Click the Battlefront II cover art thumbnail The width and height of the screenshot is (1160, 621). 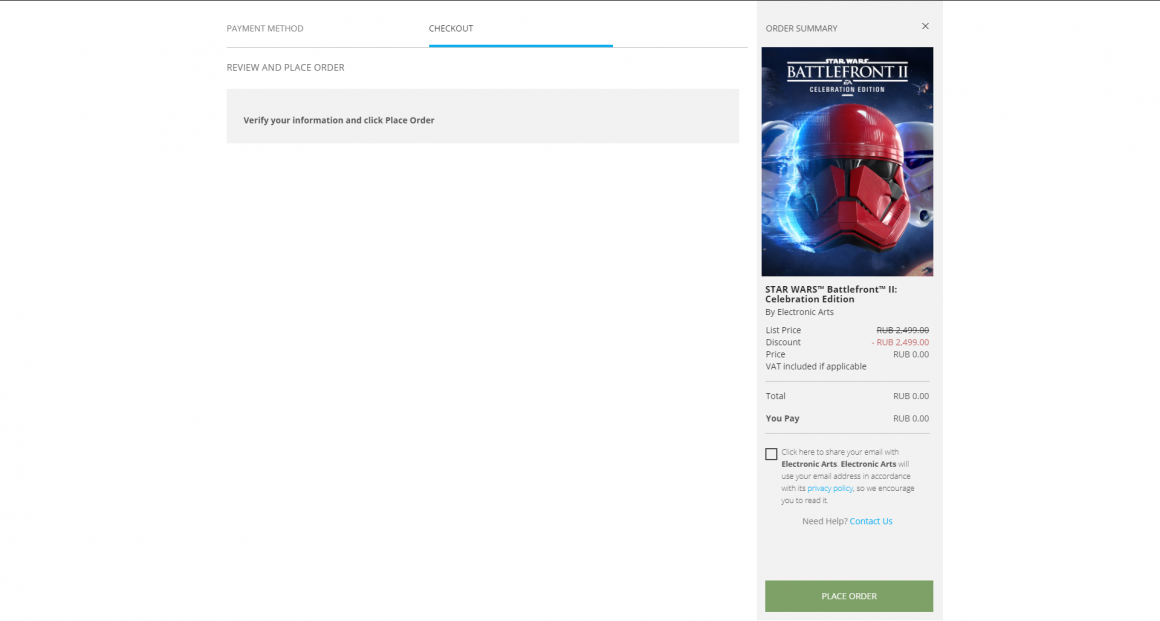(847, 162)
